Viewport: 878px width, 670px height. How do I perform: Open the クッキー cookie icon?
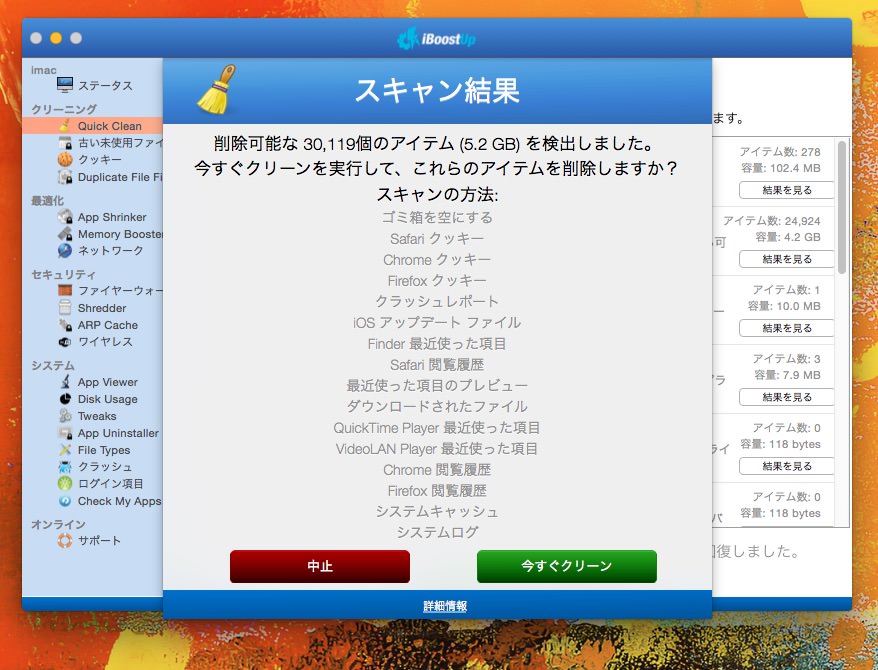tap(65, 160)
